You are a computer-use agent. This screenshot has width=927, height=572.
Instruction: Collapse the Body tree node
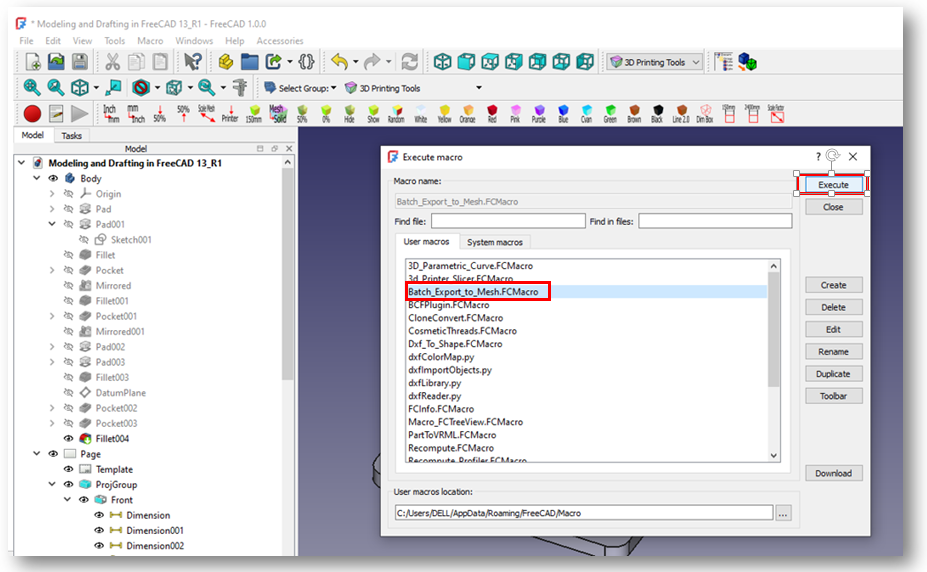click(x=37, y=179)
